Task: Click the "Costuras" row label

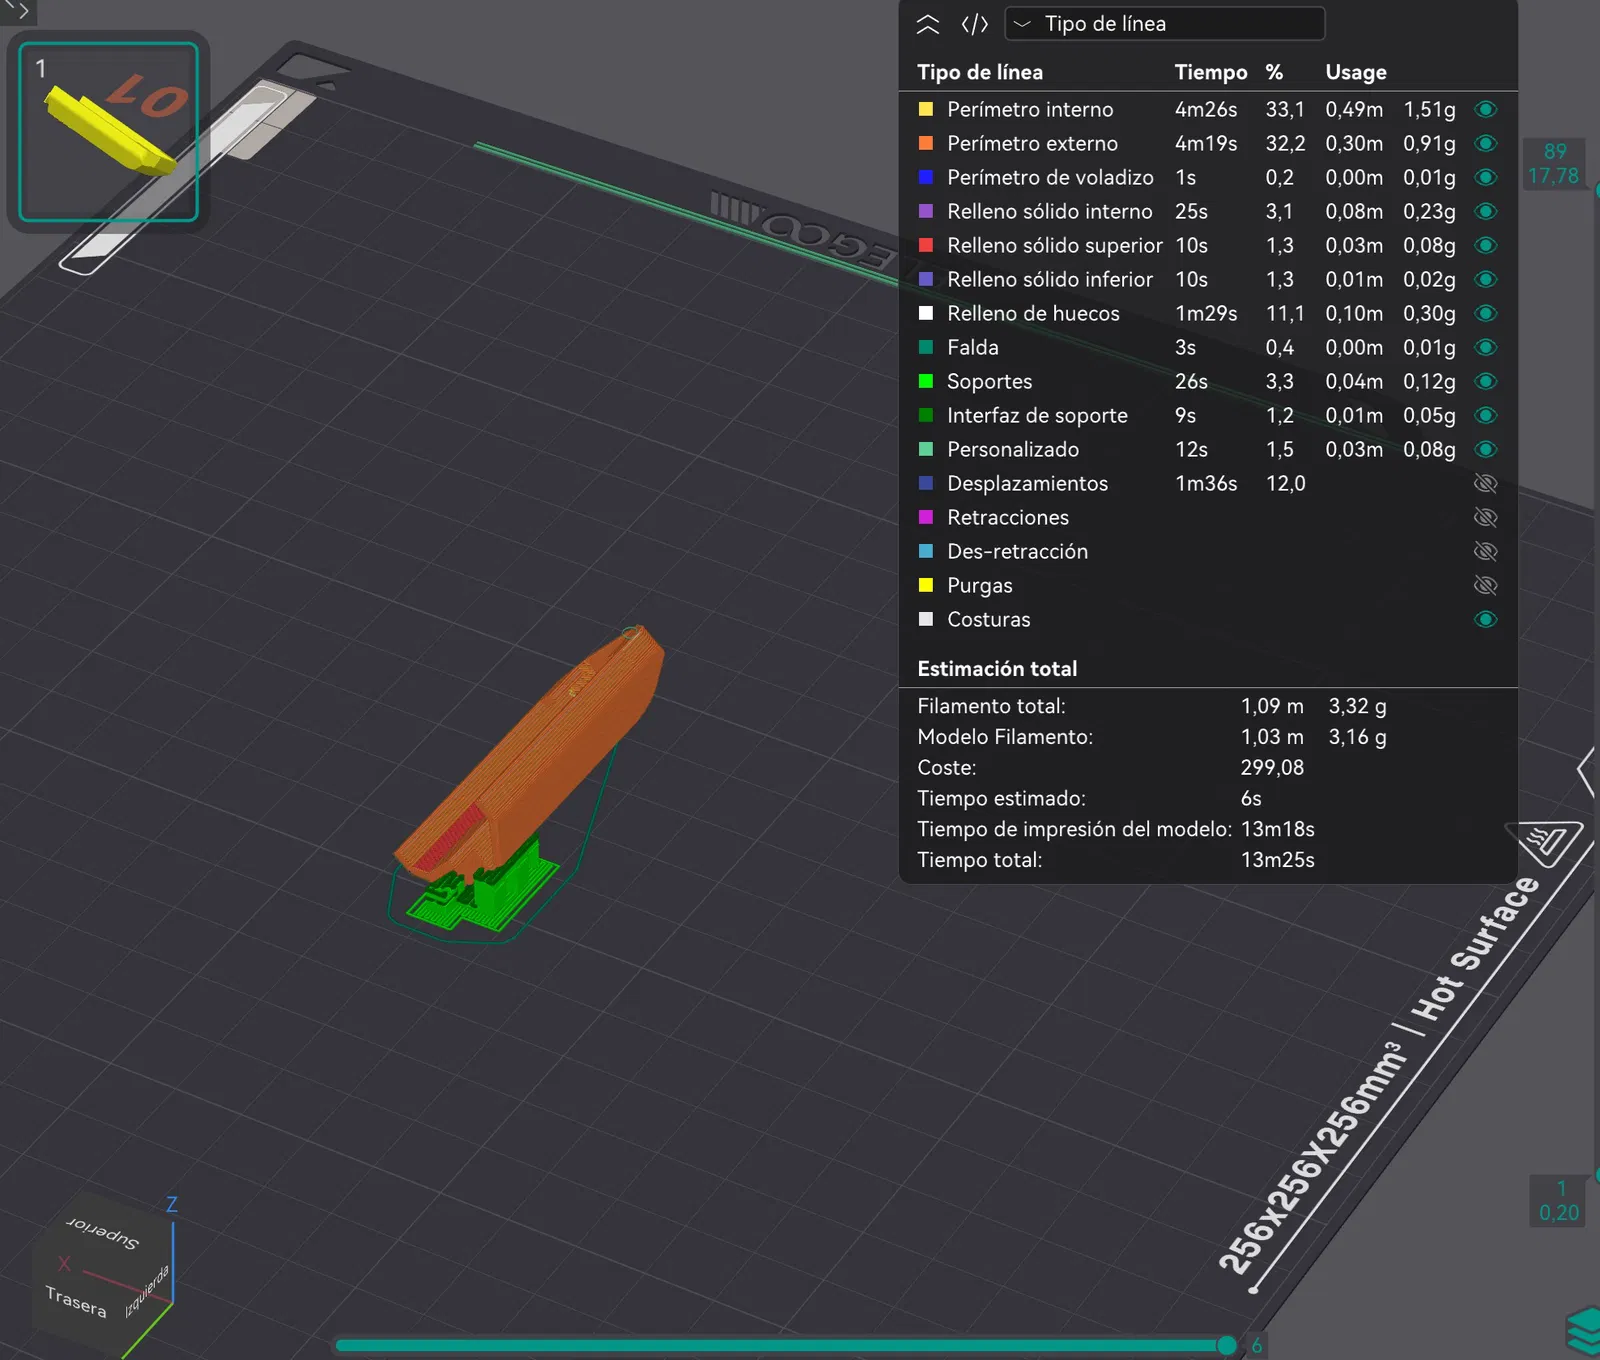Action: tap(989, 619)
